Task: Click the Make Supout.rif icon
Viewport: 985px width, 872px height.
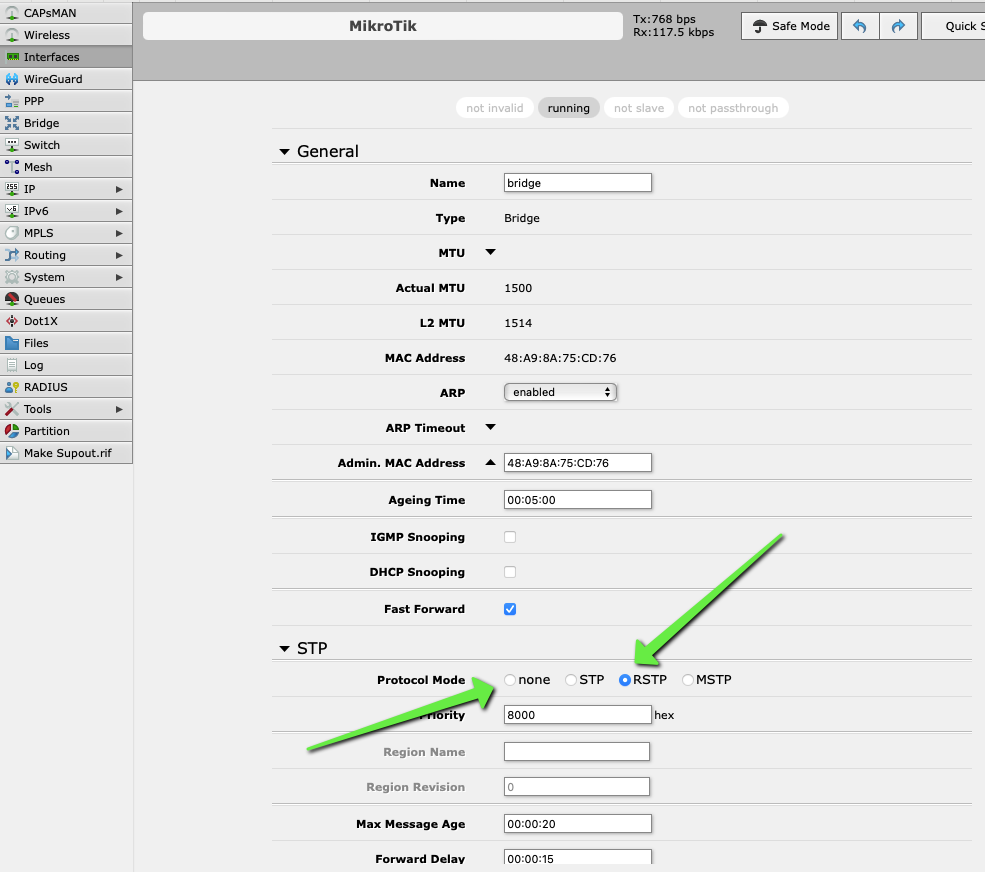Action: [12, 453]
